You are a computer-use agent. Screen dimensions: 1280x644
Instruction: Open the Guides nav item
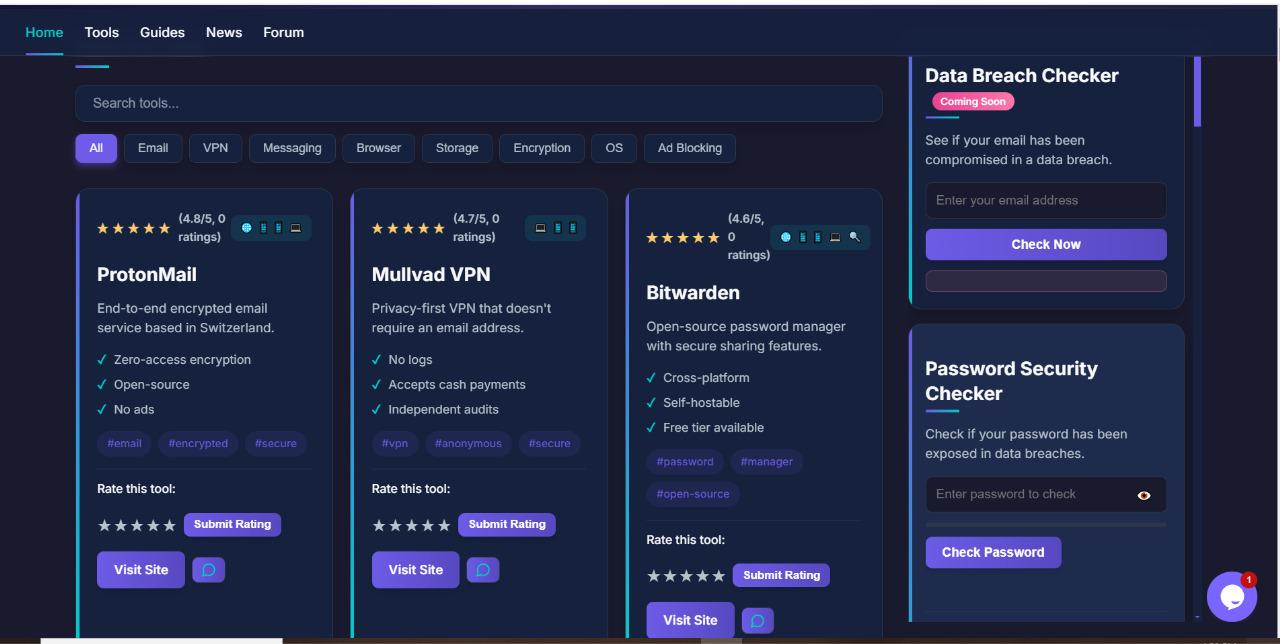(162, 32)
